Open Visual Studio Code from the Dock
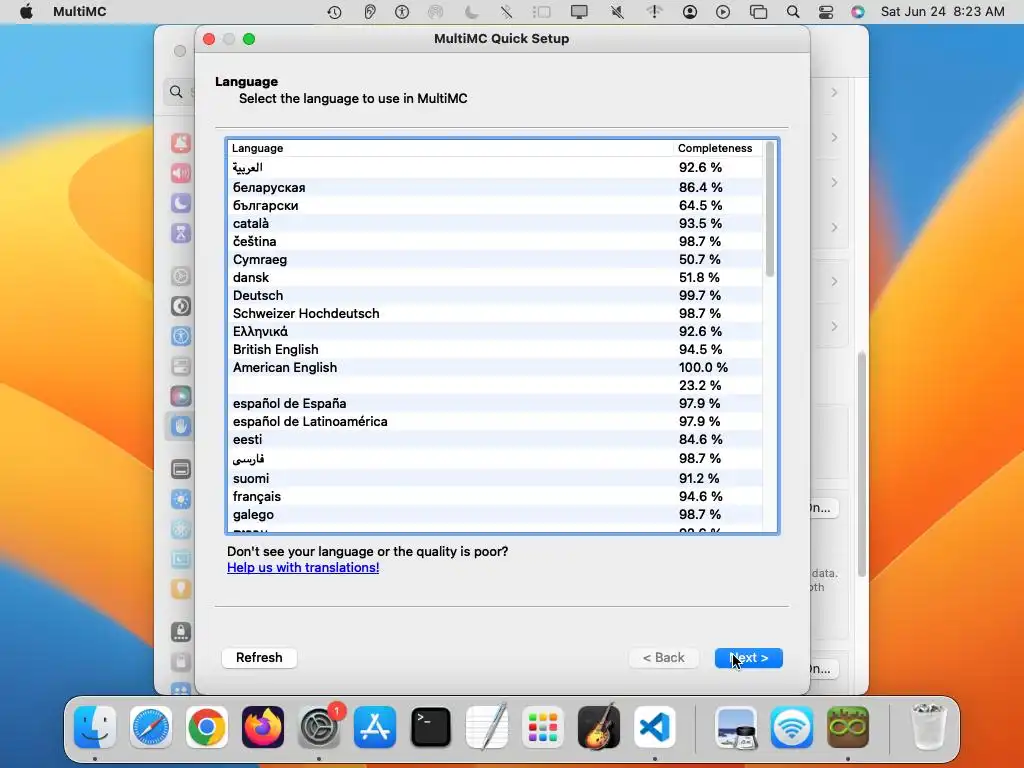 [x=655, y=727]
